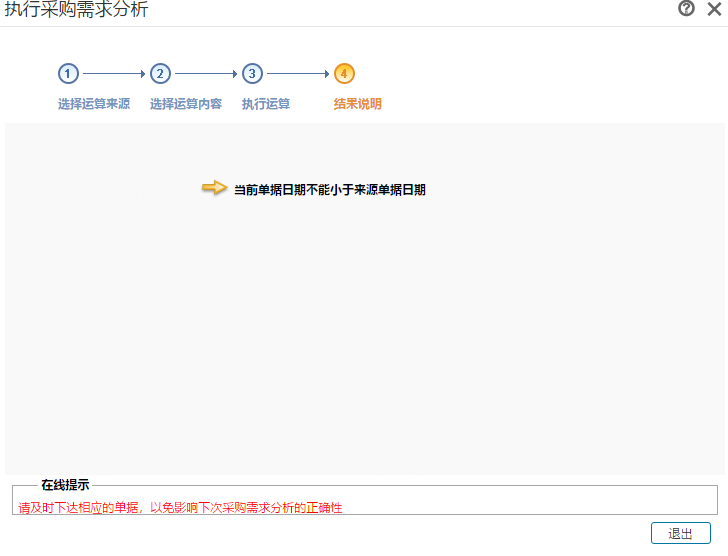Image resolution: width=728 pixels, height=556 pixels.
Task: Click the message 当前单据日期不能小于来源单据日期
Action: (330, 190)
